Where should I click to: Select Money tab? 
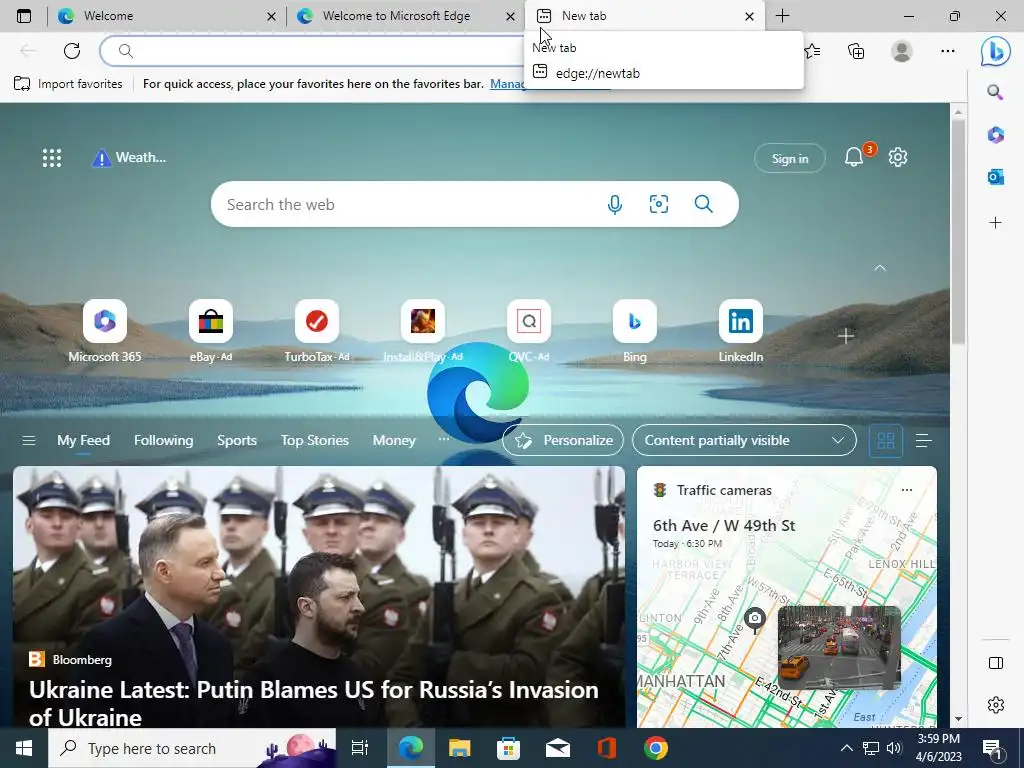tap(394, 441)
